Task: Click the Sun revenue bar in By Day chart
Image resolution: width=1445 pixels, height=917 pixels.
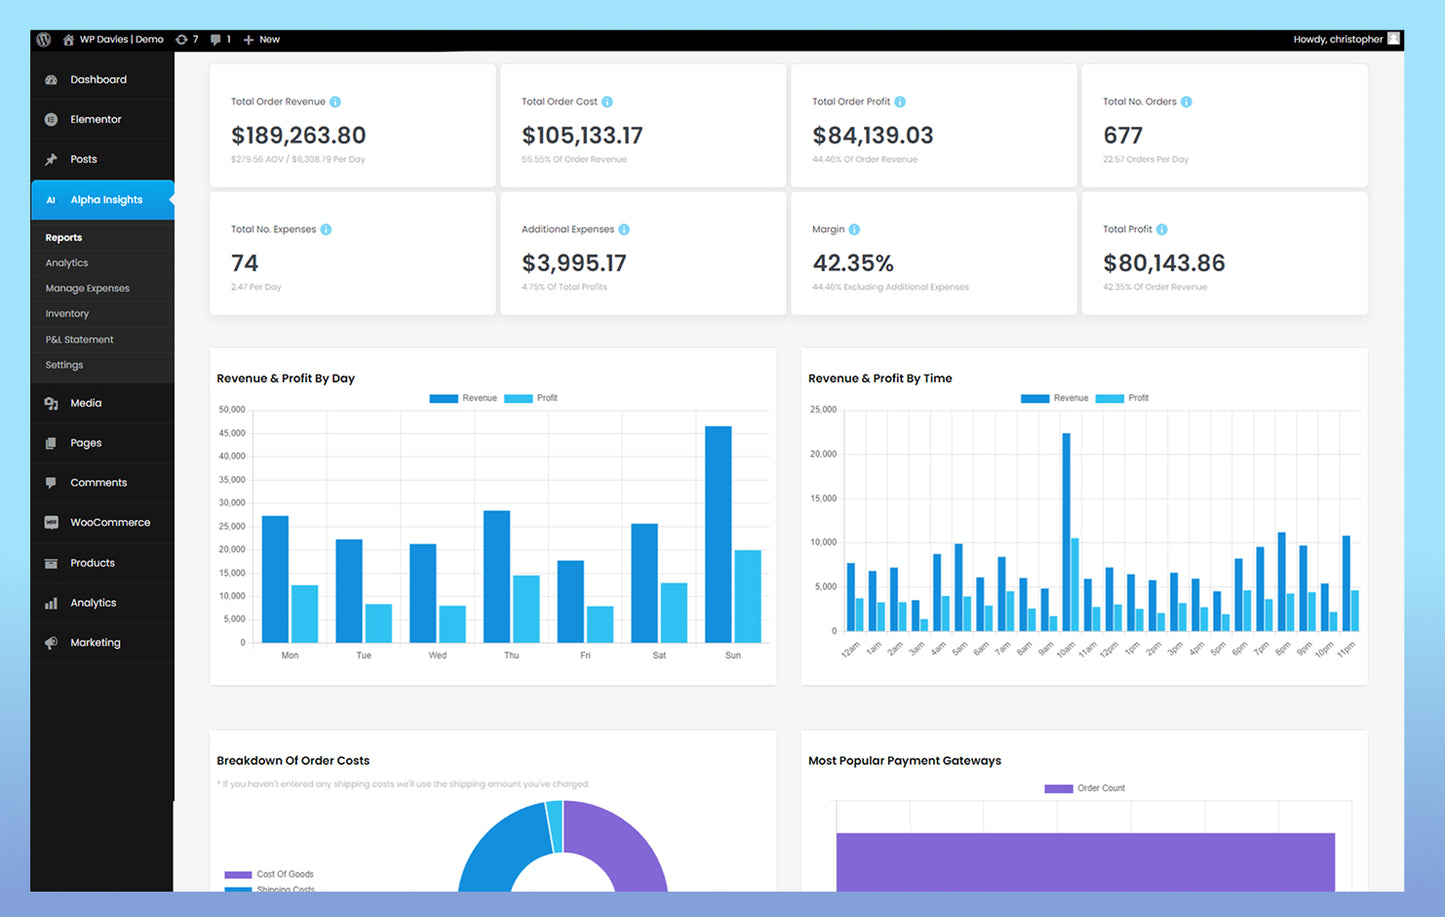Action: click(718, 534)
